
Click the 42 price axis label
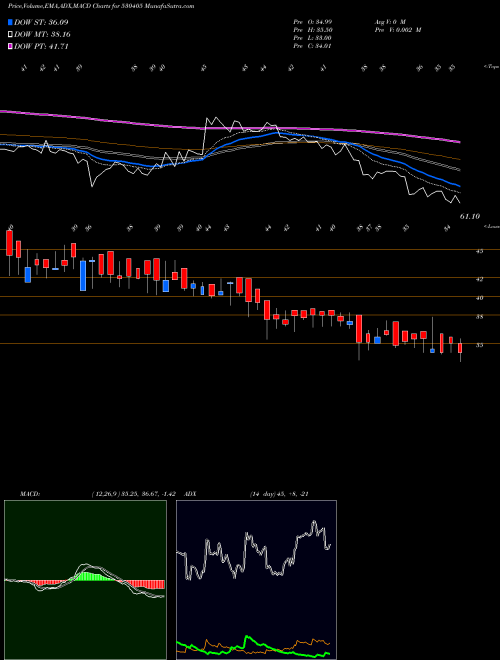tap(480, 279)
